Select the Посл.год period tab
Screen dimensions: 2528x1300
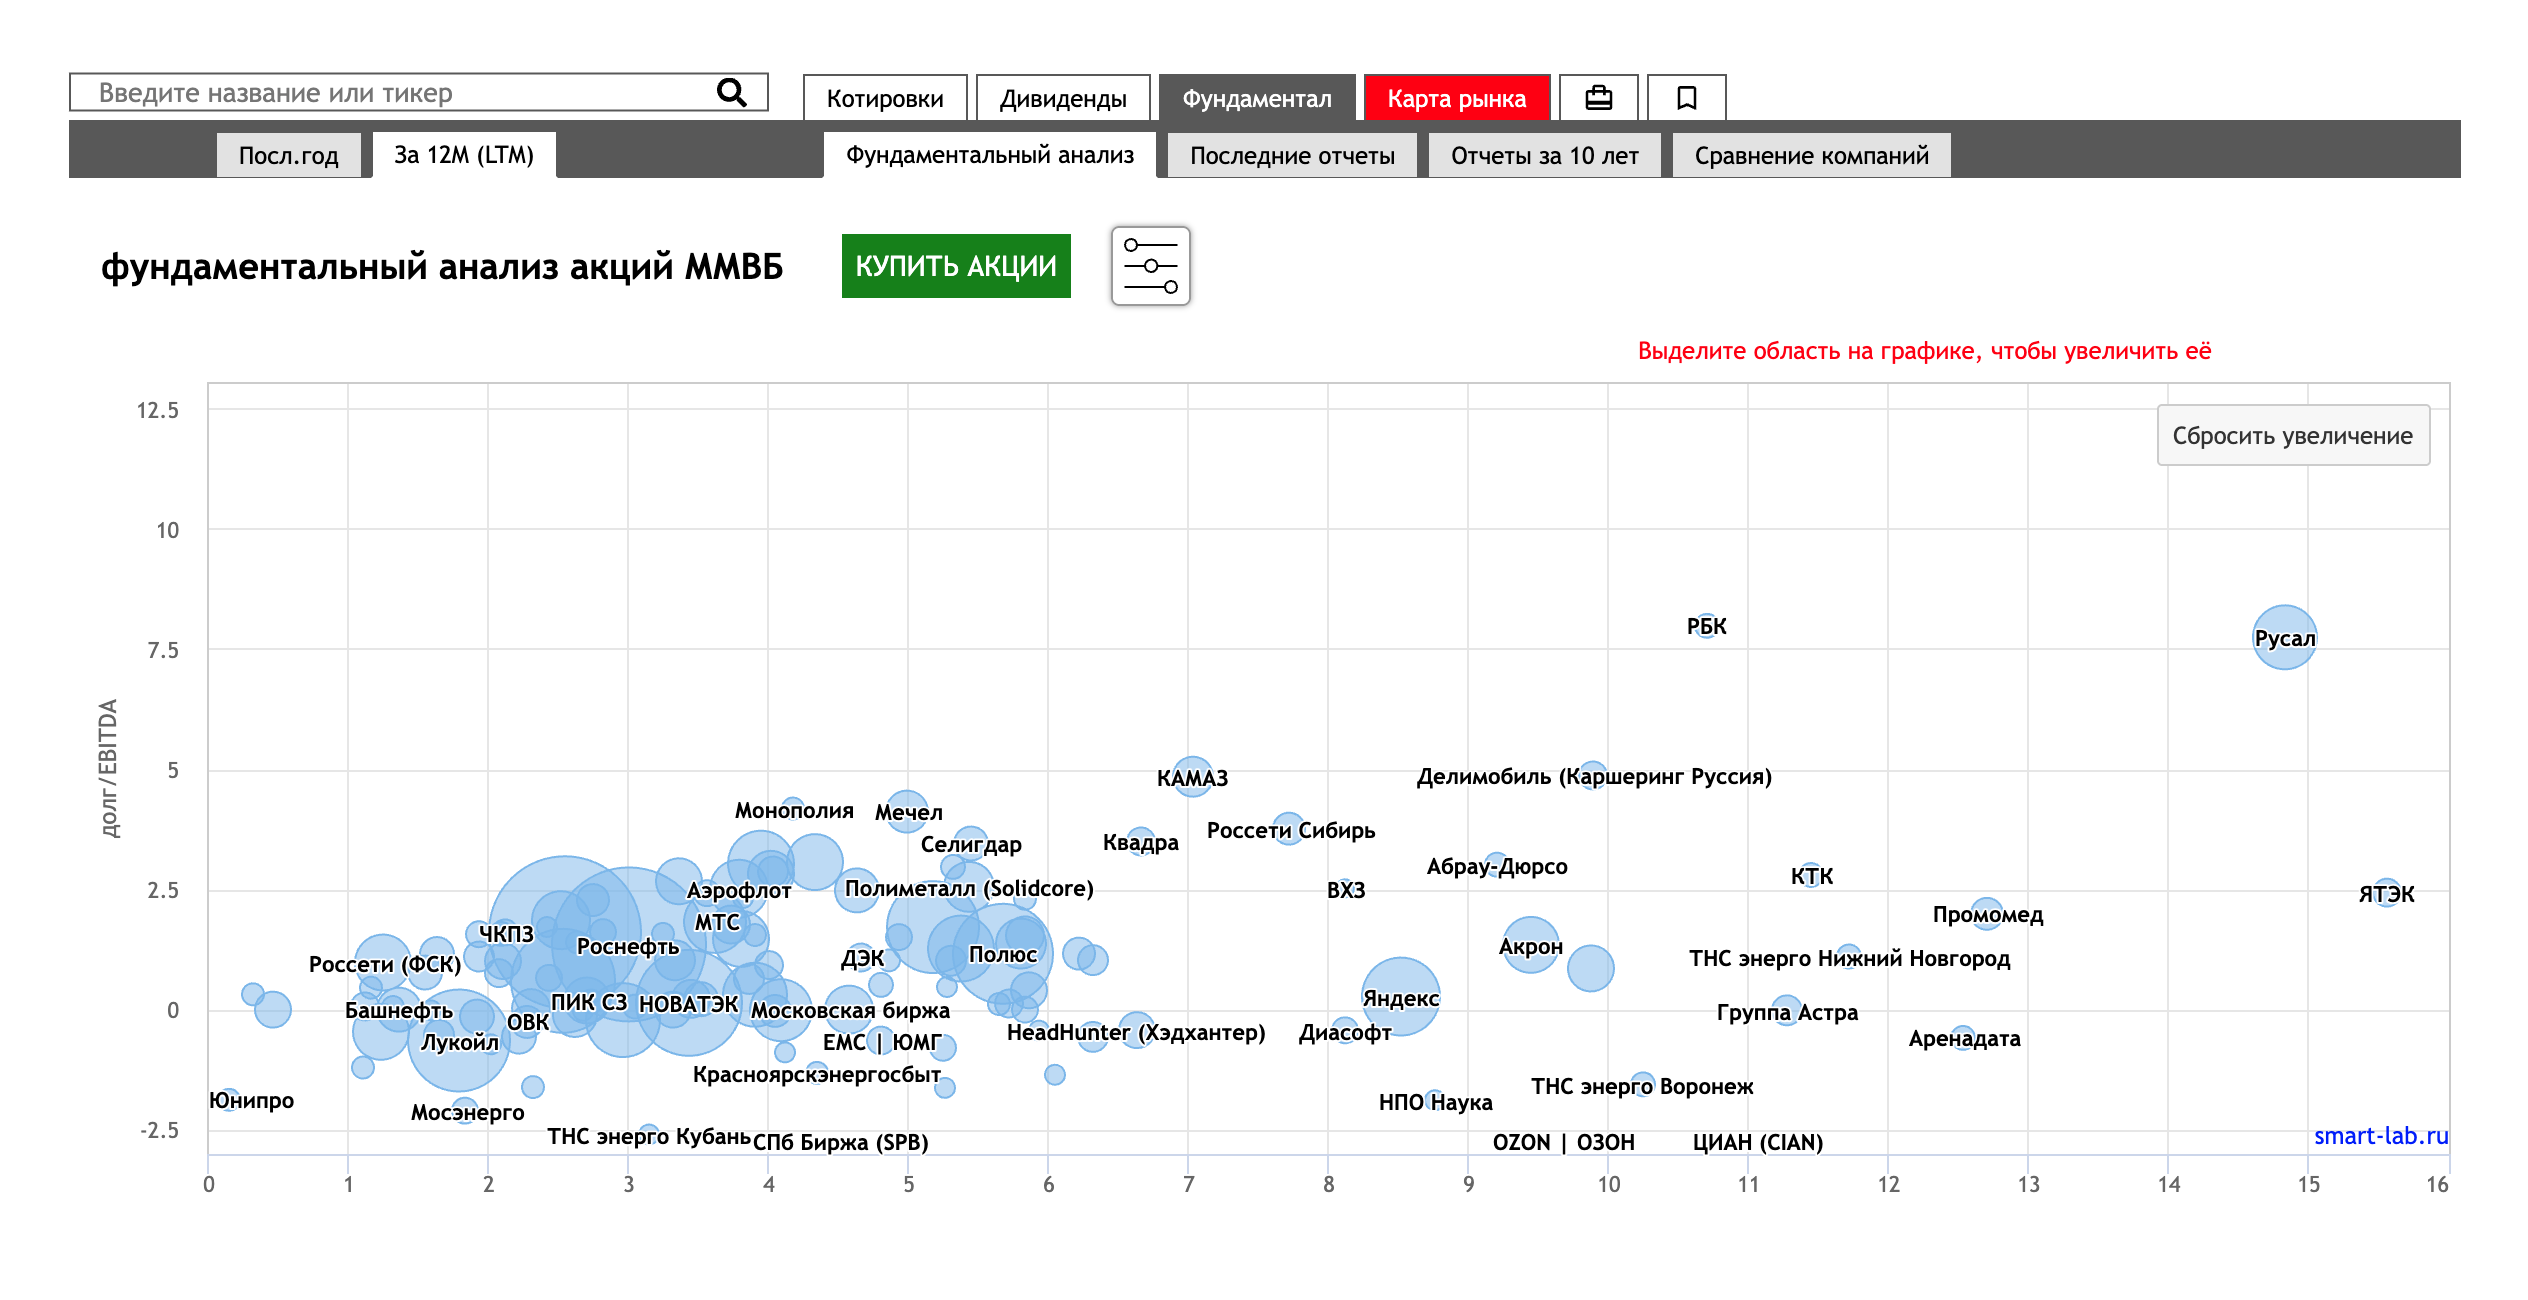coord(289,155)
